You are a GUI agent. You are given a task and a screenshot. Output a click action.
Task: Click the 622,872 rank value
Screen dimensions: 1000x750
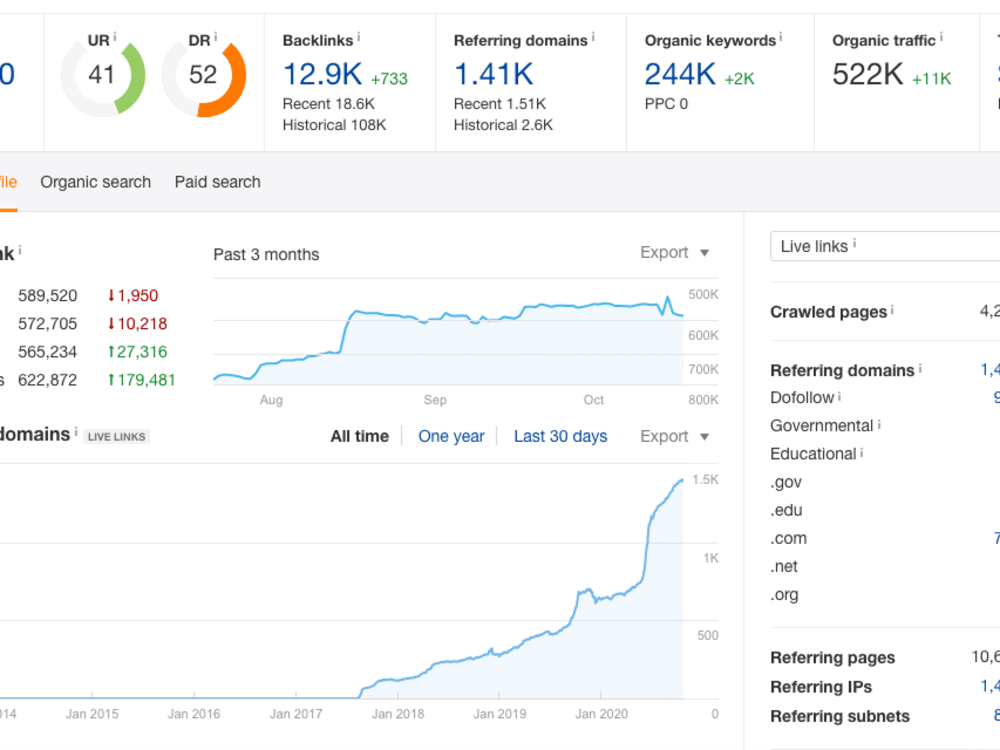48,379
